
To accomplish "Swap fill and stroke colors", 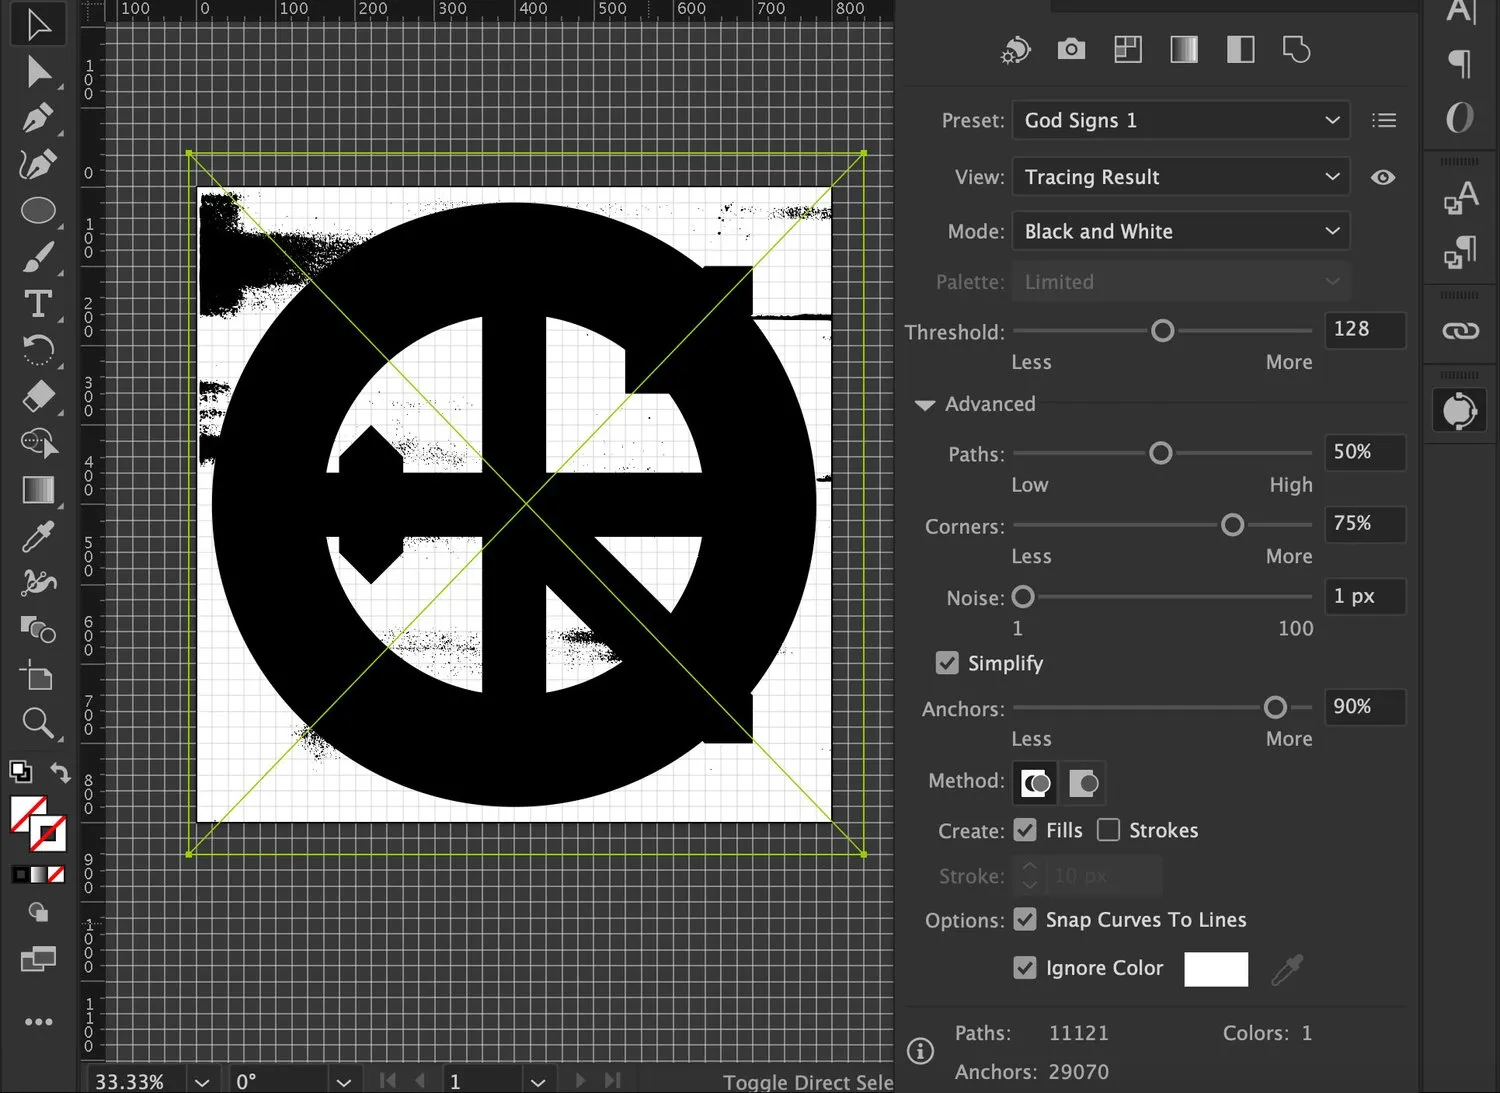I will pos(60,772).
